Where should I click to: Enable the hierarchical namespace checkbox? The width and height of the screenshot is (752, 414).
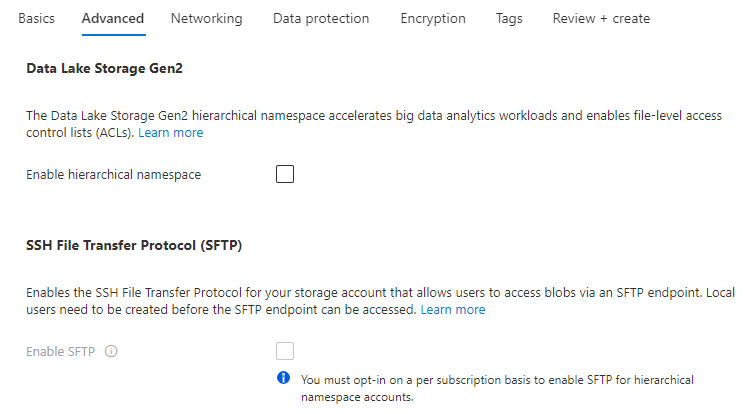click(285, 175)
